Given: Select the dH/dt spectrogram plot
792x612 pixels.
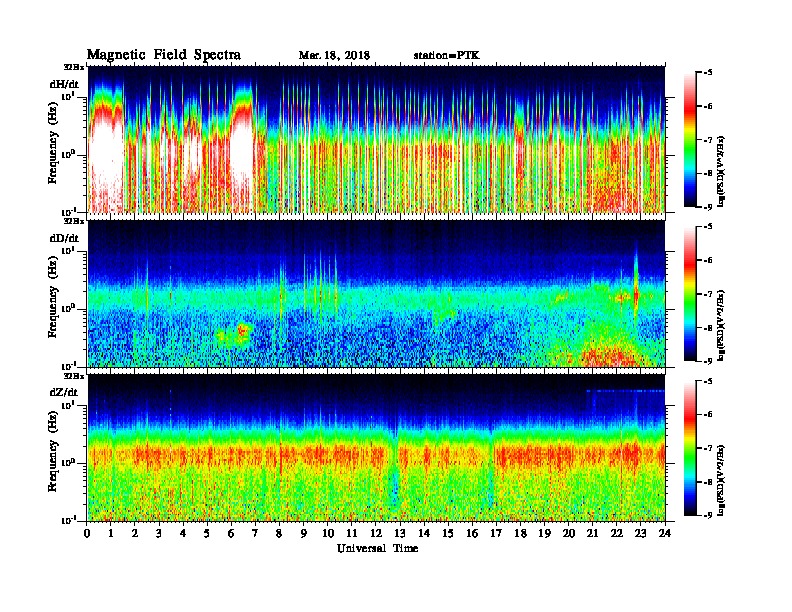Looking at the screenshot, I should [x=376, y=139].
